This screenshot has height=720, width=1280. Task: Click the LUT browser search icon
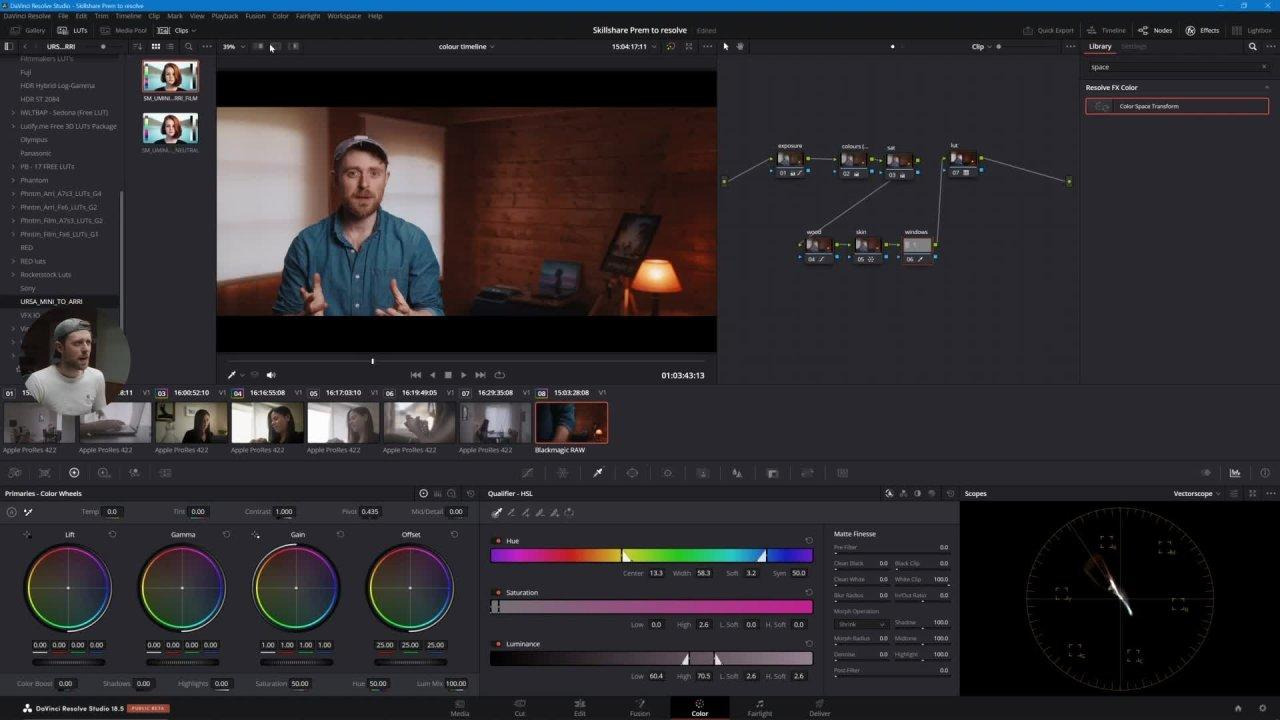point(188,46)
